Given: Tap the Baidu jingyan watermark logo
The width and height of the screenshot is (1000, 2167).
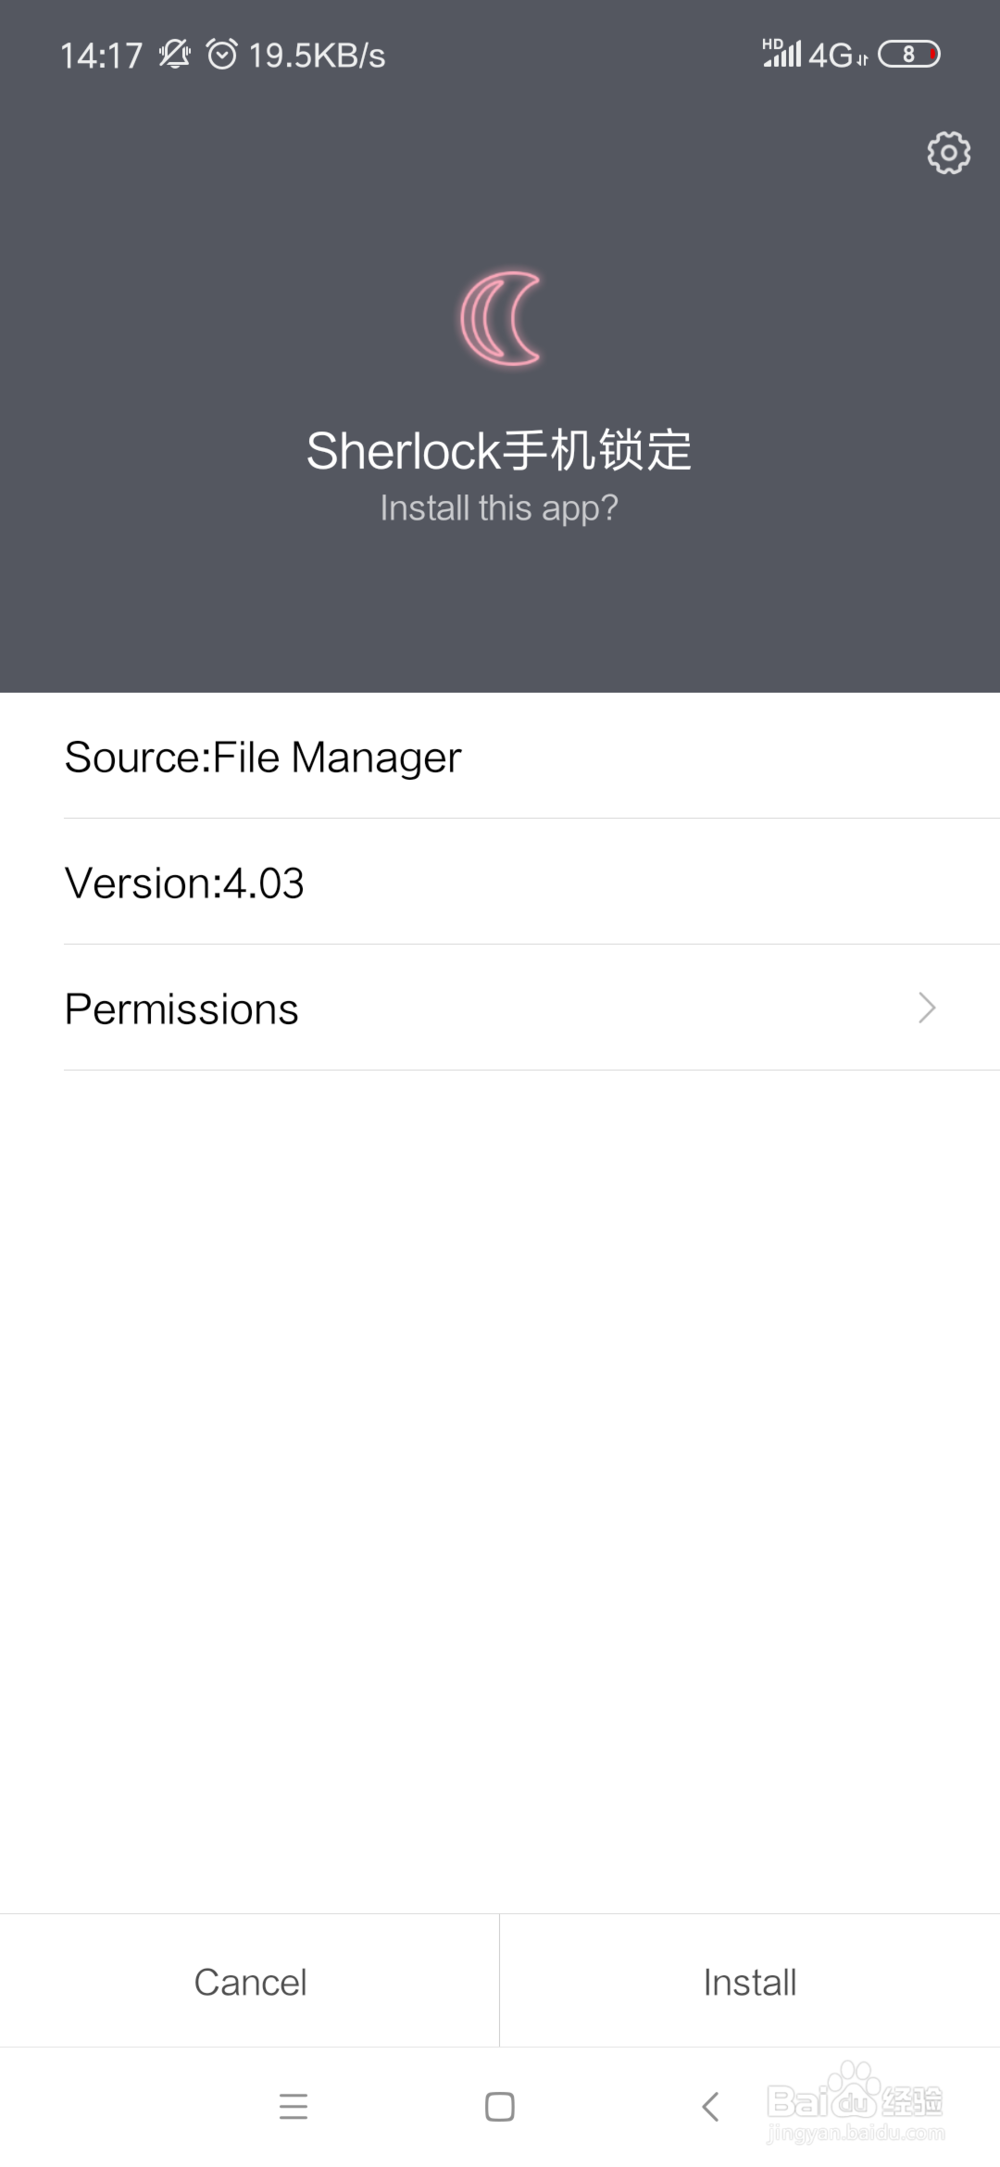Looking at the screenshot, I should point(855,2102).
